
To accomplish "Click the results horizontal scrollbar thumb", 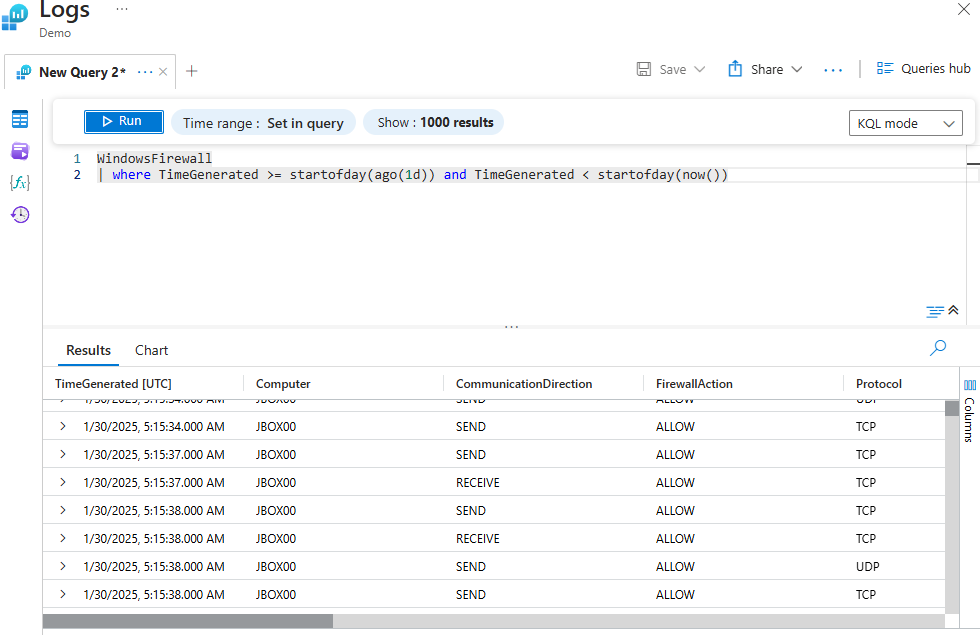I will pos(188,621).
